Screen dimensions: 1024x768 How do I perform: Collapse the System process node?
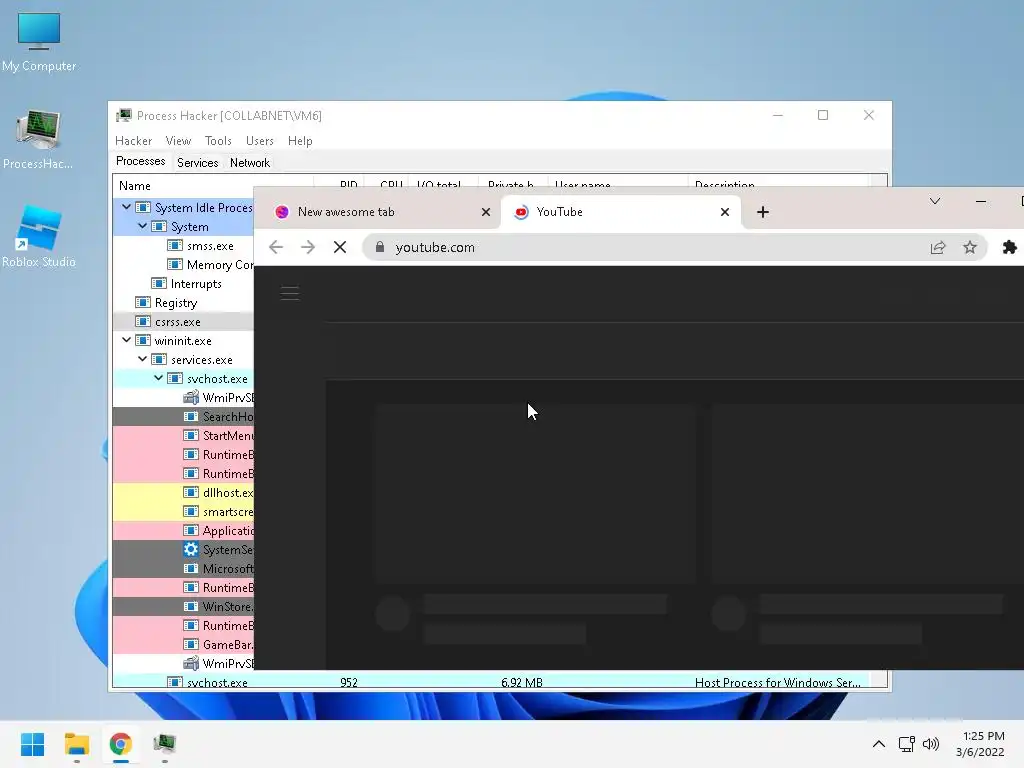142,226
